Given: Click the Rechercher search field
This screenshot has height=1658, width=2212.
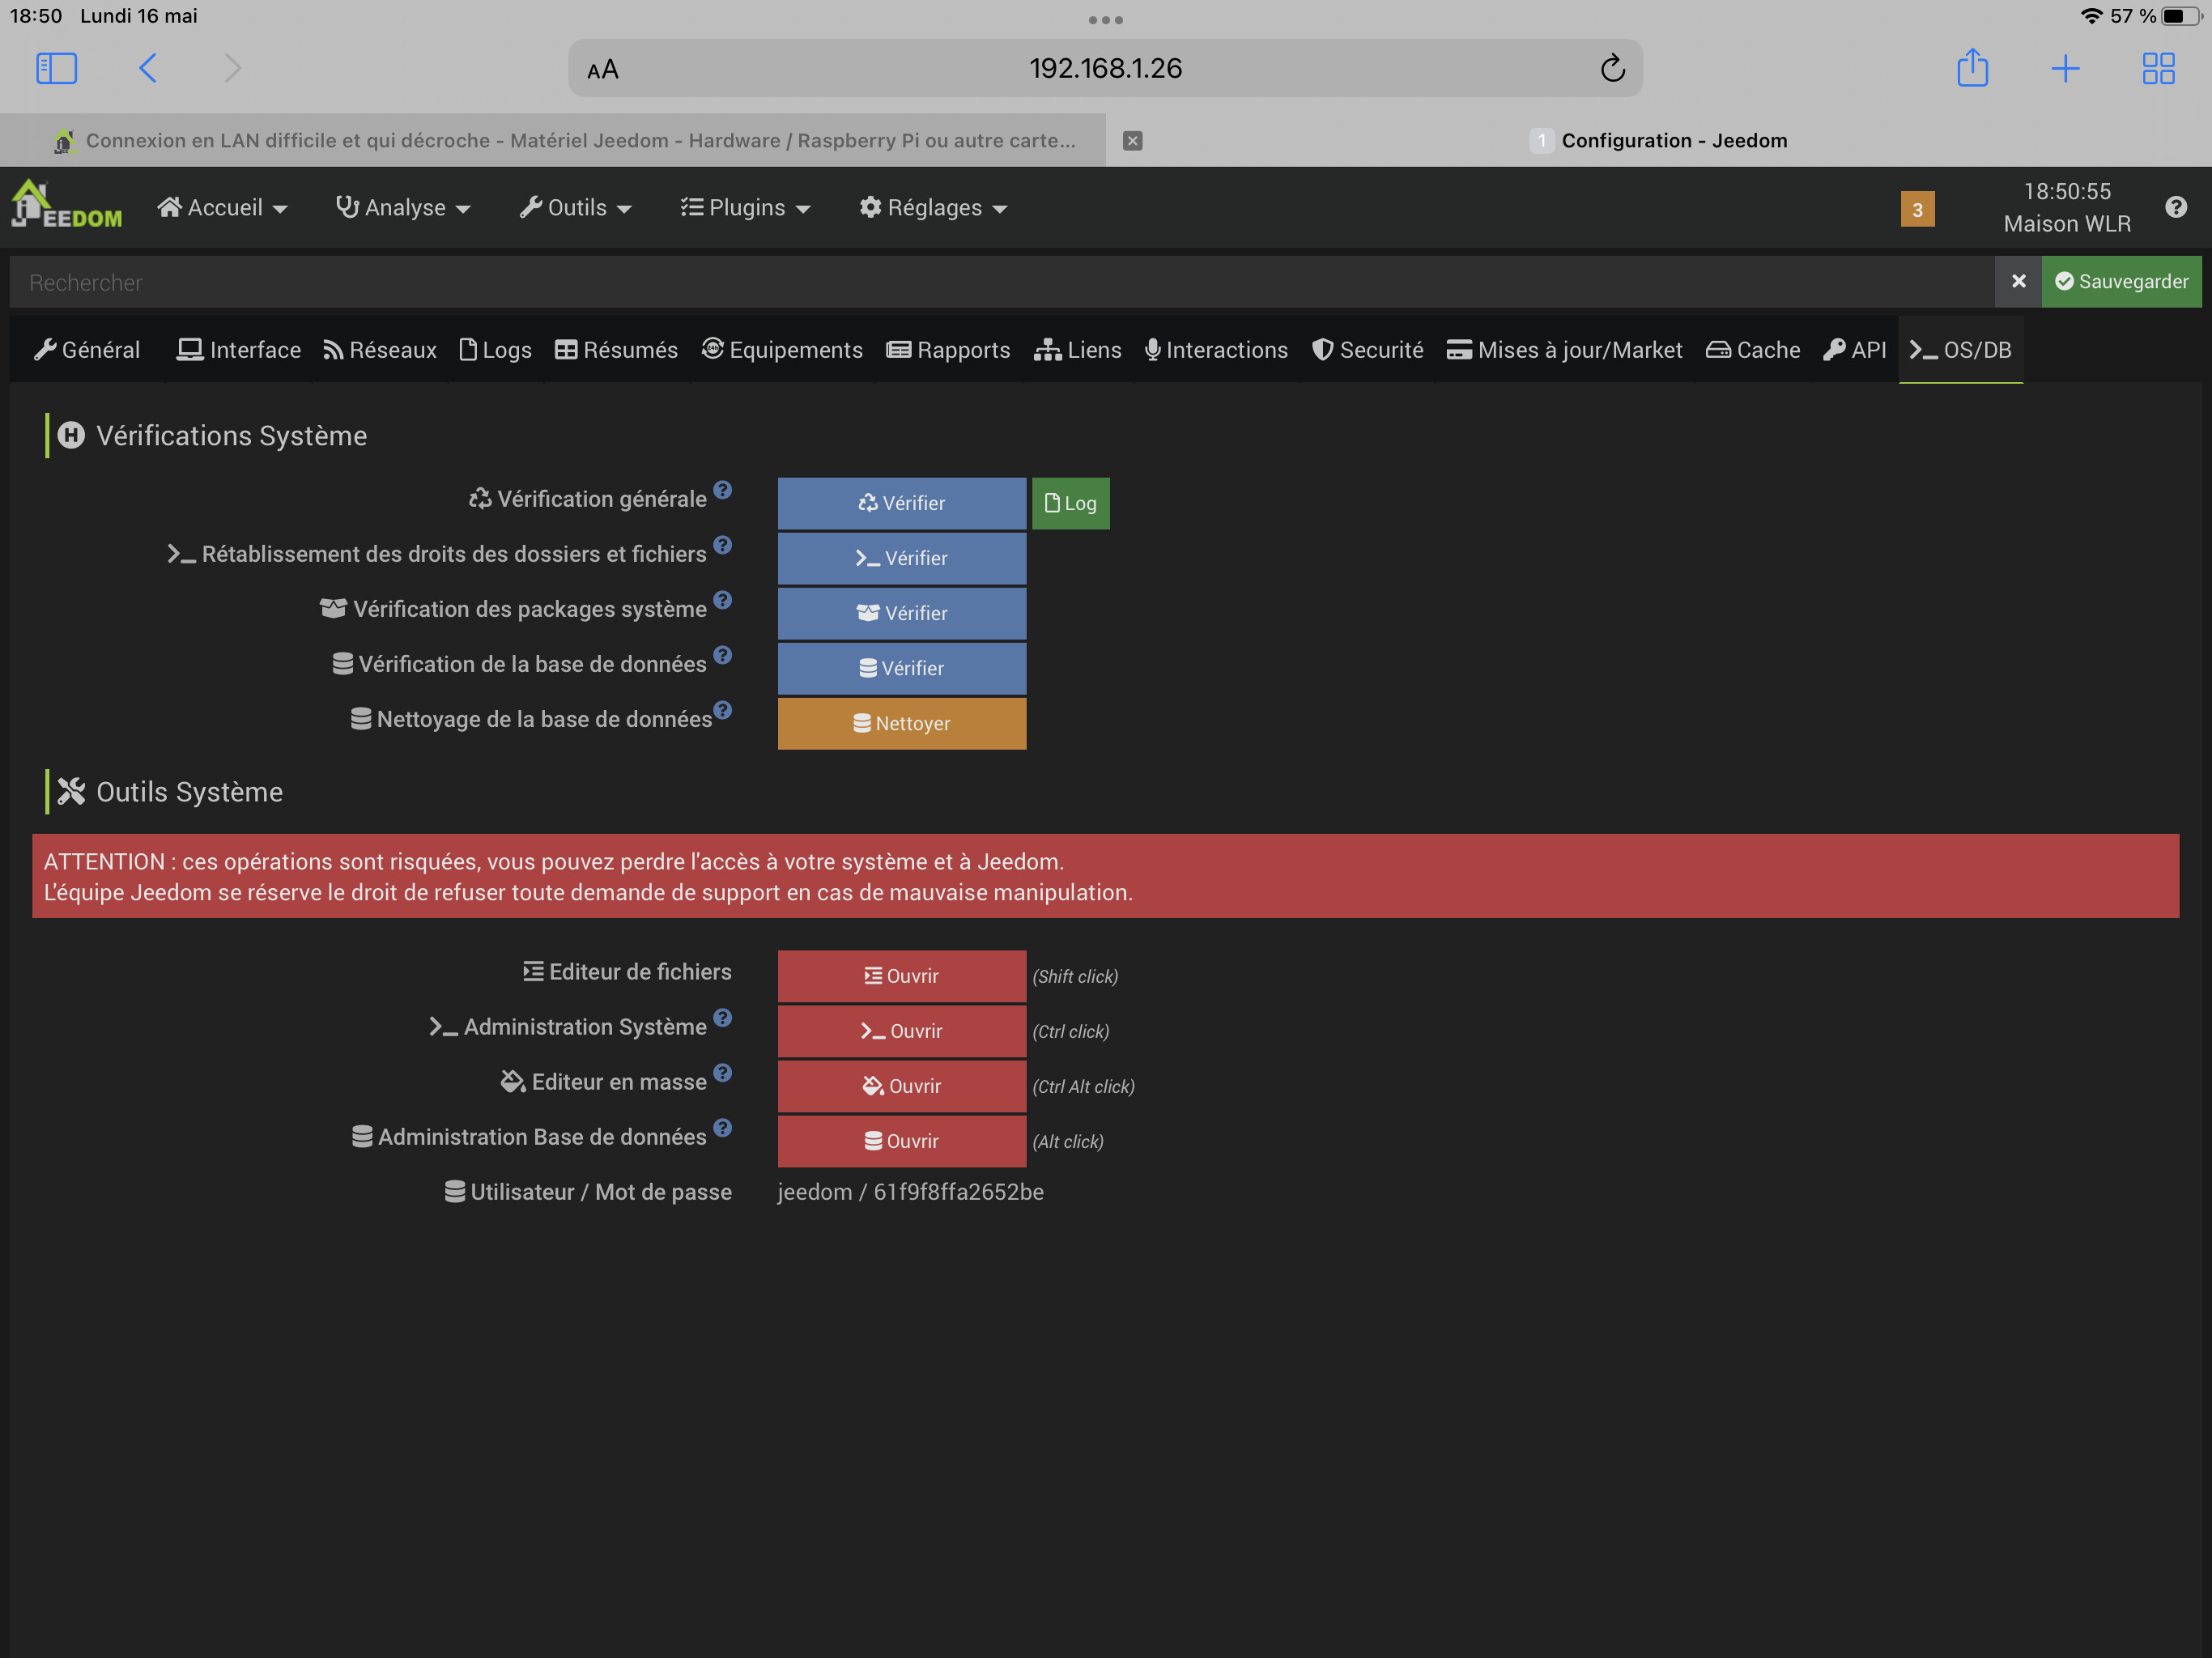Looking at the screenshot, I should point(1000,283).
